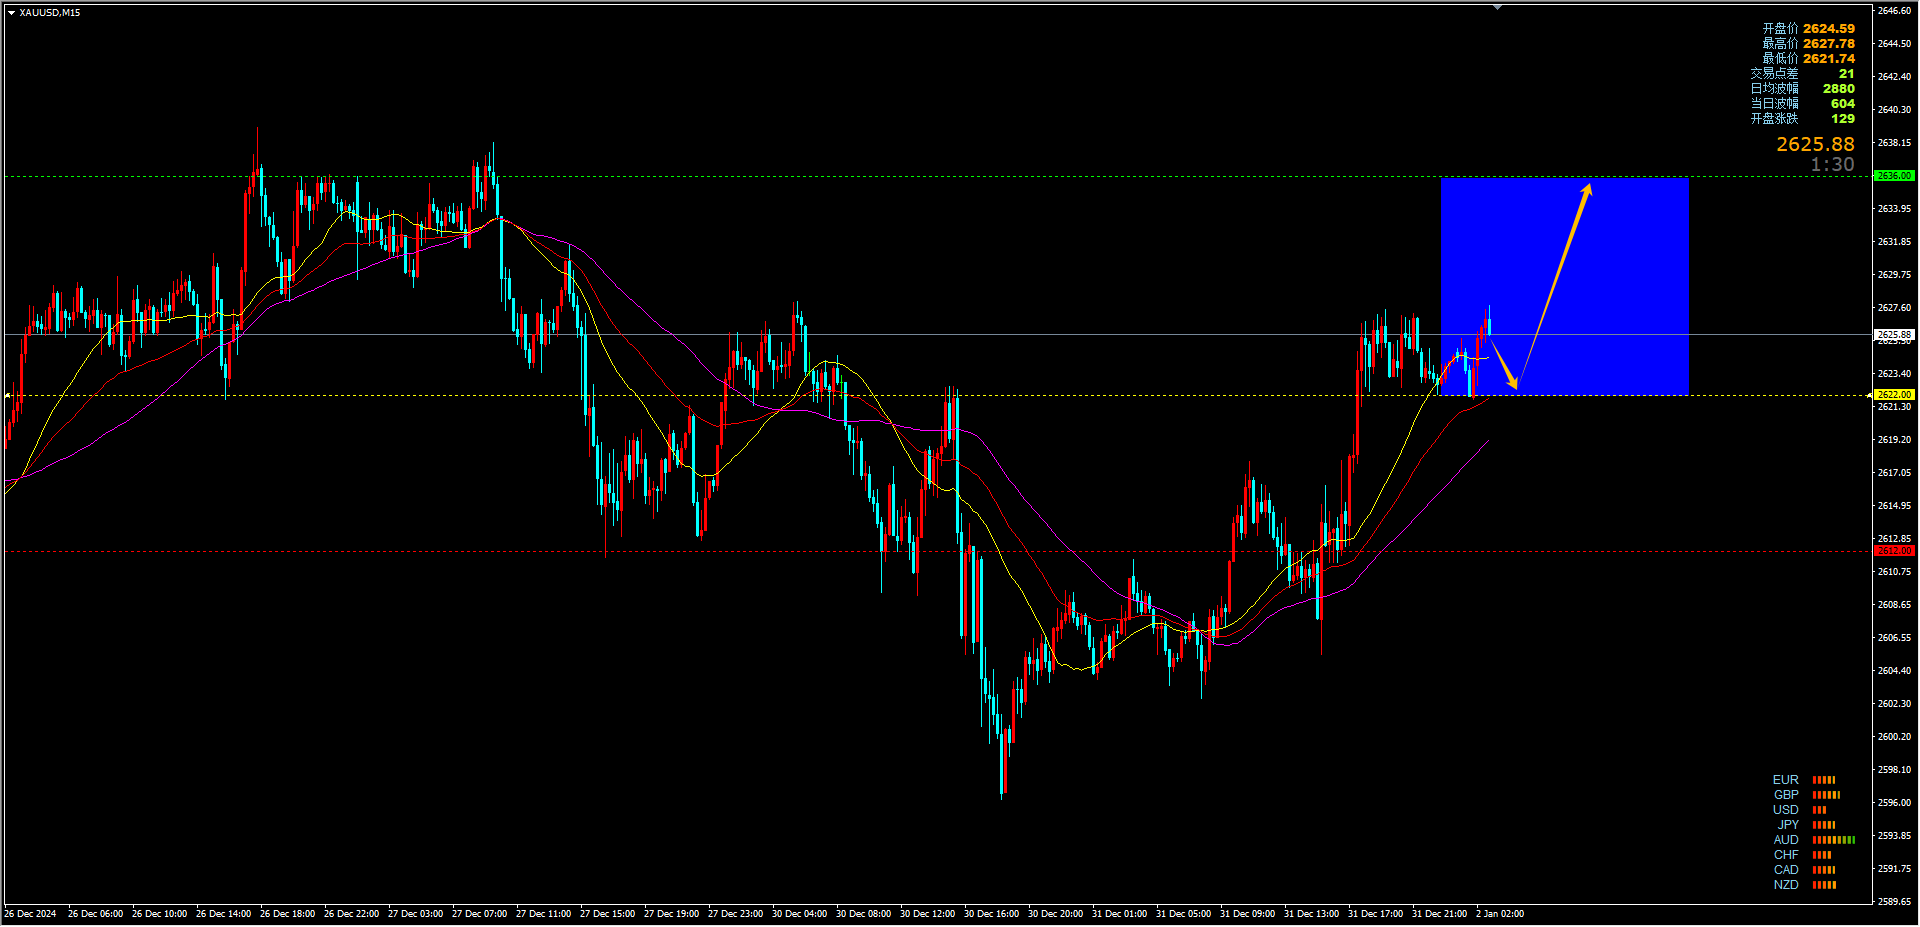Select the red 2612.00 price level tag
The image size is (1920, 927).
pyautogui.click(x=1894, y=551)
